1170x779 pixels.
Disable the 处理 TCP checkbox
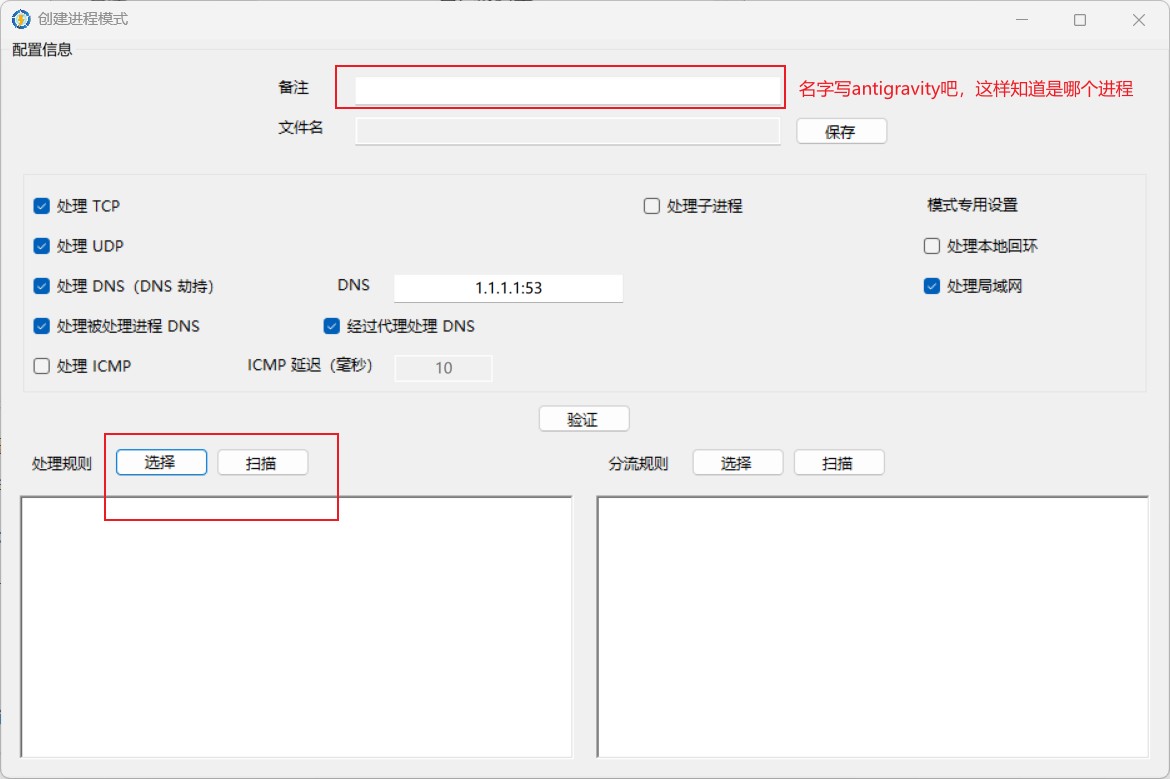pos(41,206)
